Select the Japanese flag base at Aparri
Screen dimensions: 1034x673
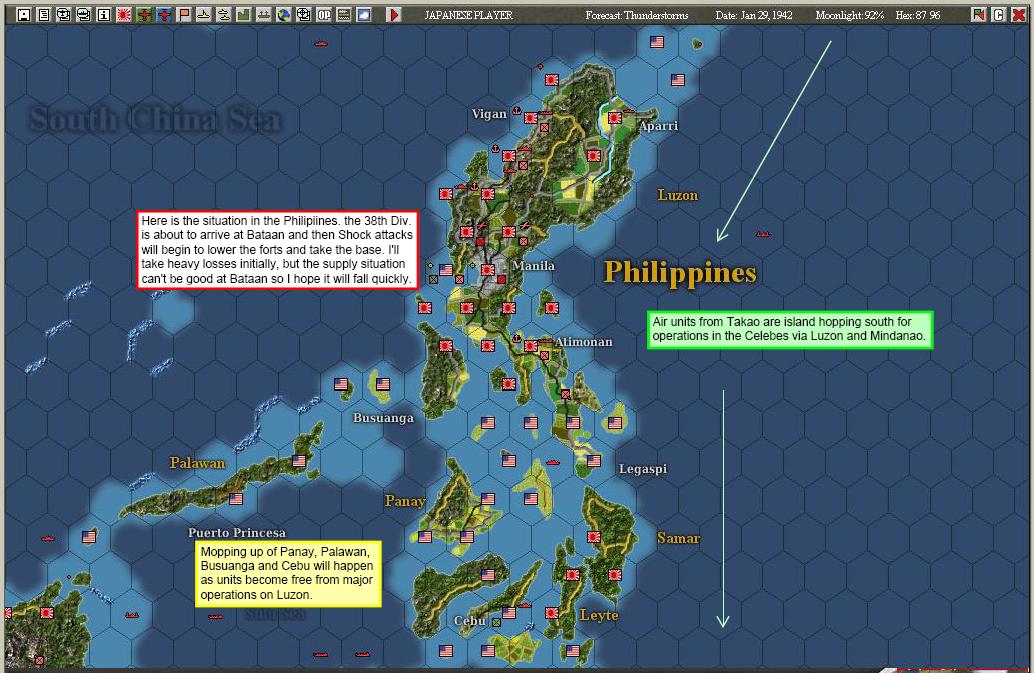[x=615, y=118]
